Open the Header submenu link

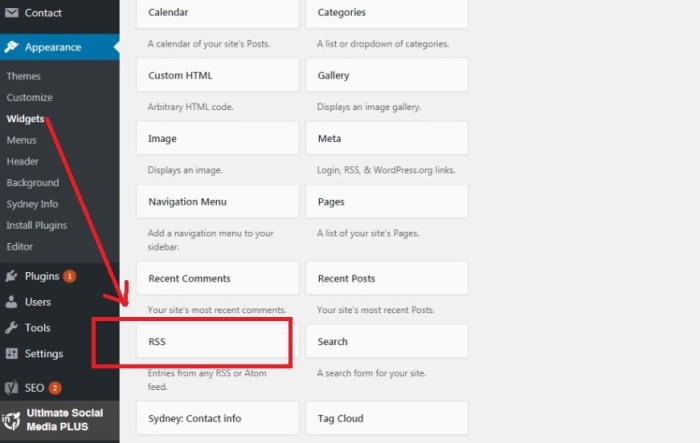[x=22, y=161]
